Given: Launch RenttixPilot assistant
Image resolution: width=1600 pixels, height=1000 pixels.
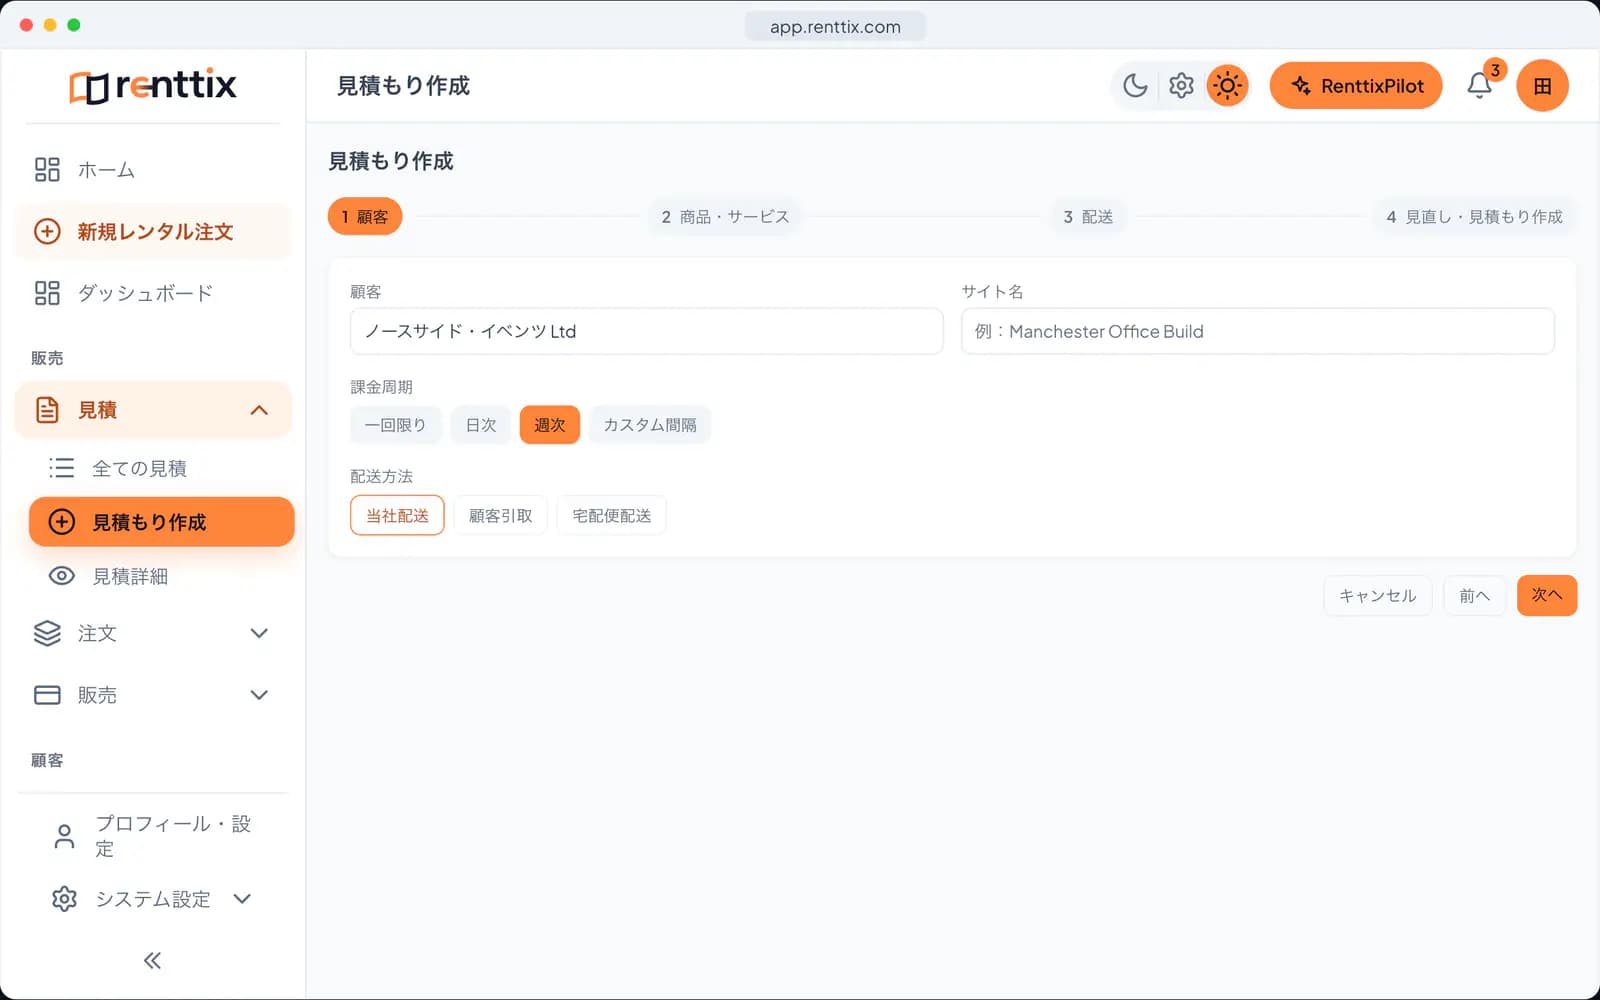Looking at the screenshot, I should 1356,86.
